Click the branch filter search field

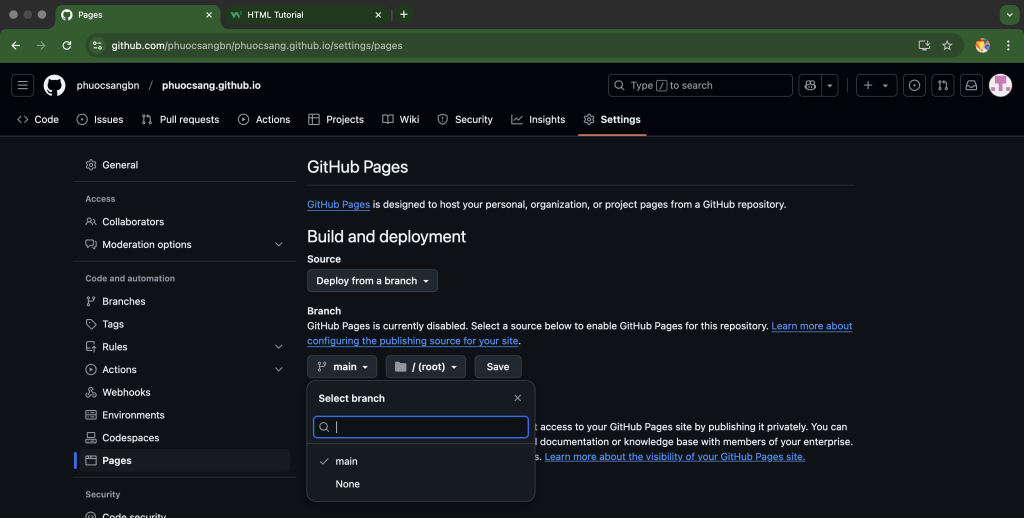[x=428, y=427]
